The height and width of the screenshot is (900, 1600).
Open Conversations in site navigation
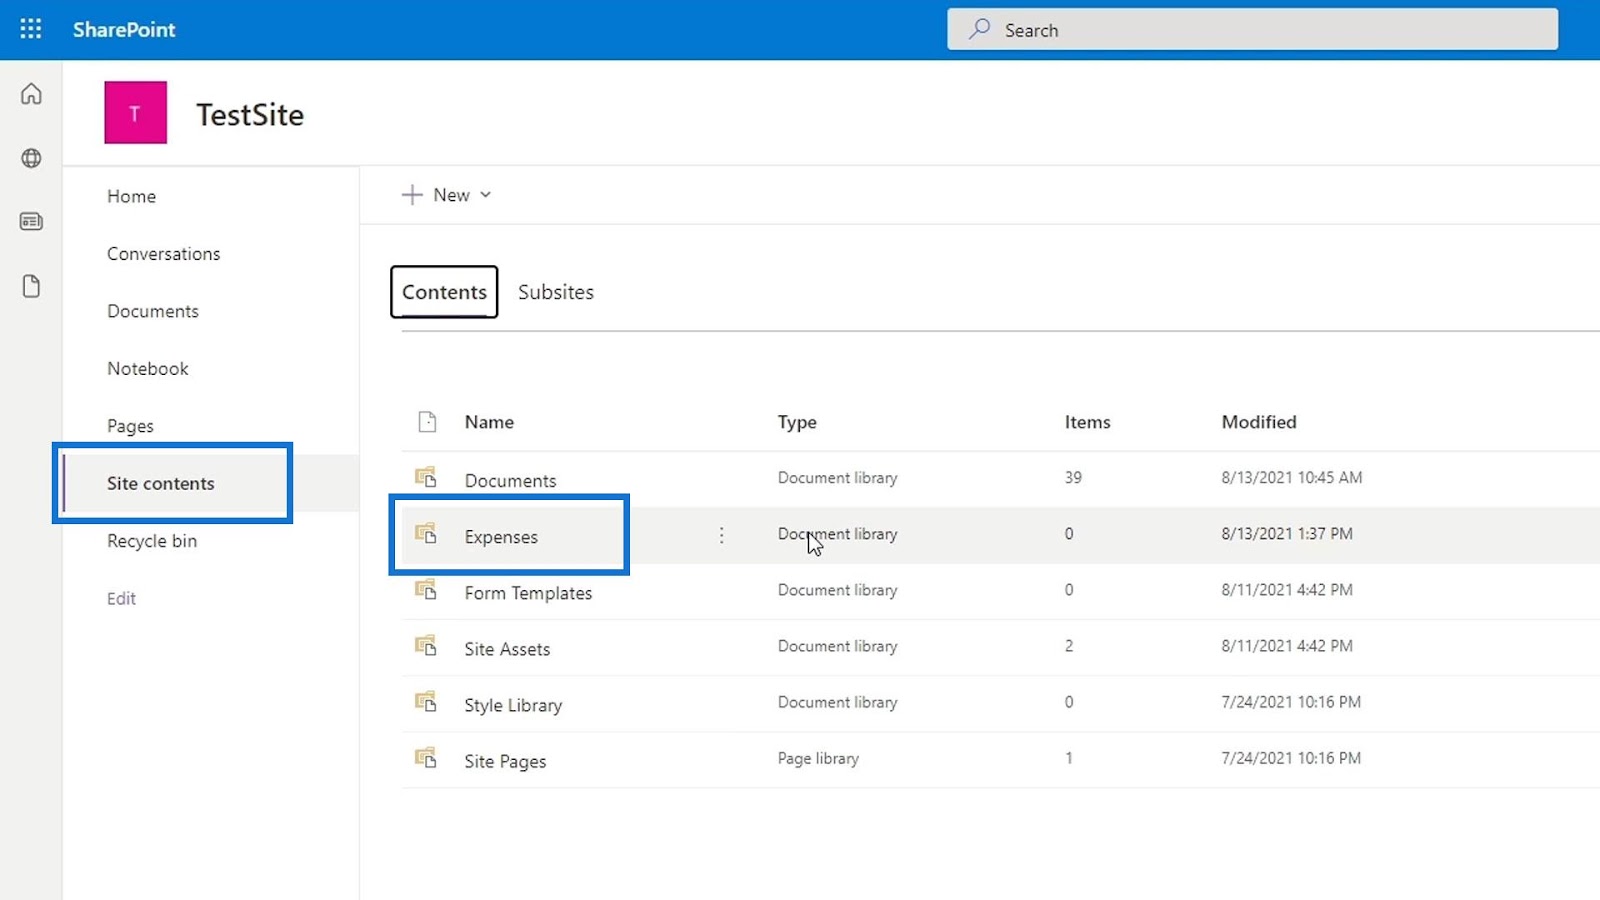163,254
